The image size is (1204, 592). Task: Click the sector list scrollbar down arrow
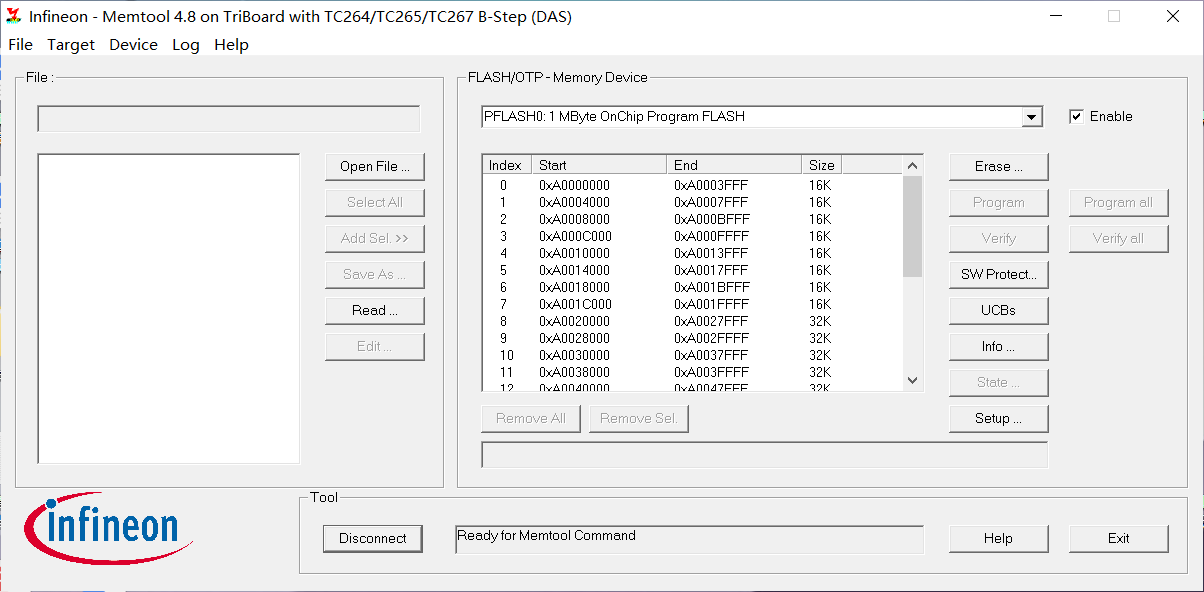click(x=911, y=380)
